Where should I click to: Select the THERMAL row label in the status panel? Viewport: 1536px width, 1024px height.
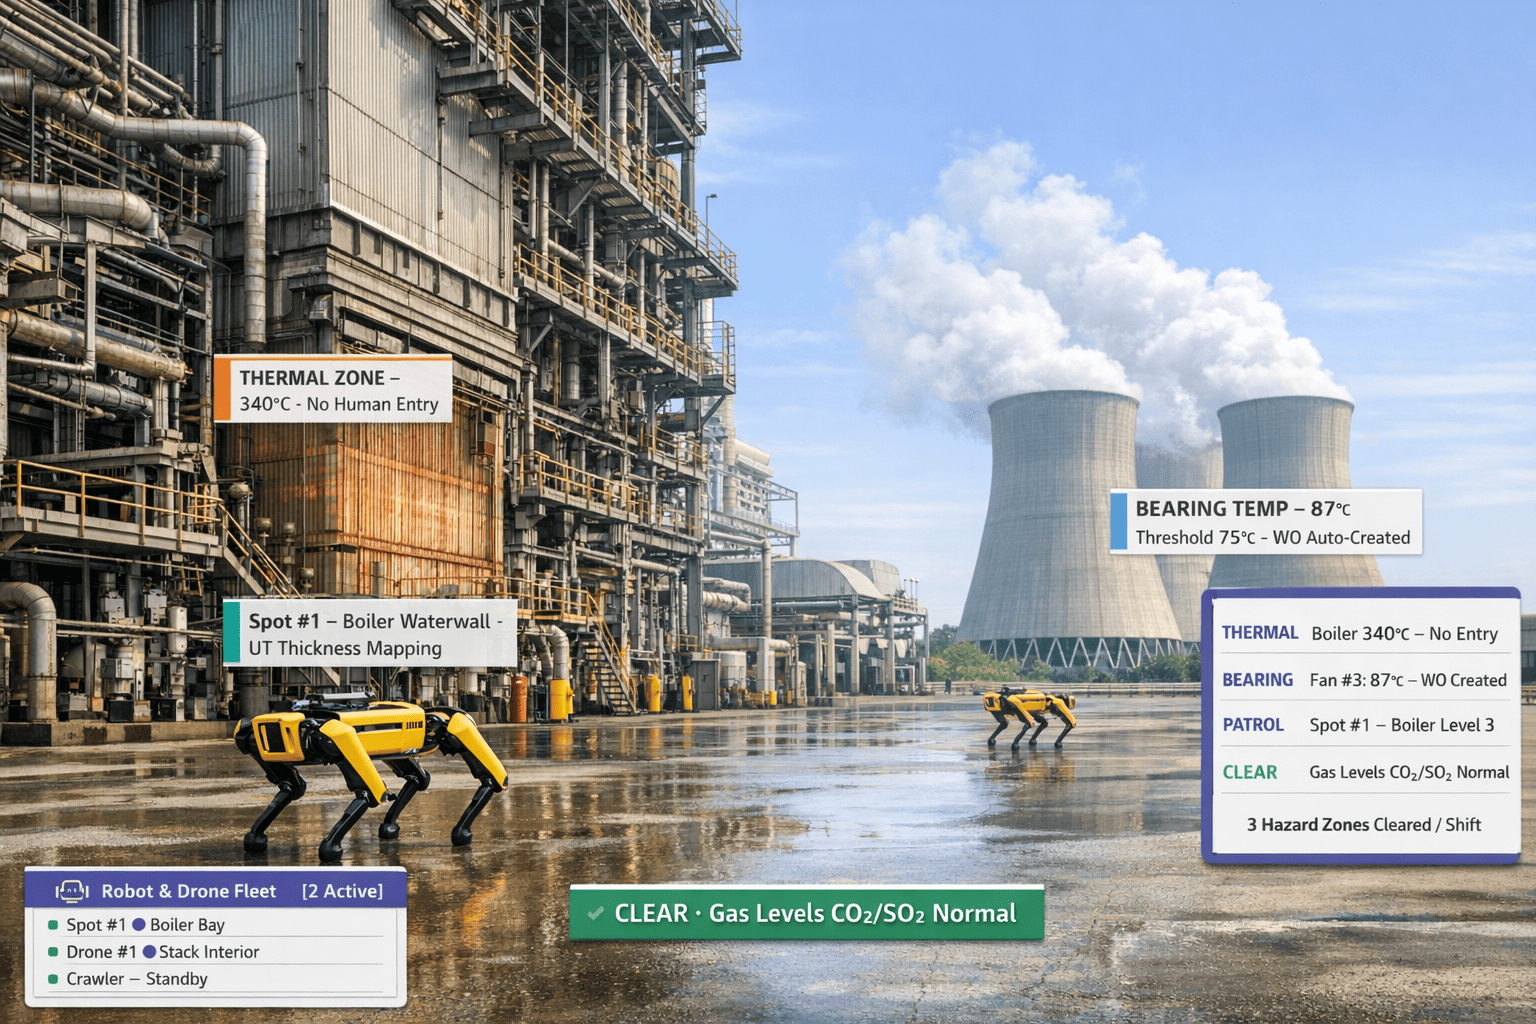click(1260, 632)
